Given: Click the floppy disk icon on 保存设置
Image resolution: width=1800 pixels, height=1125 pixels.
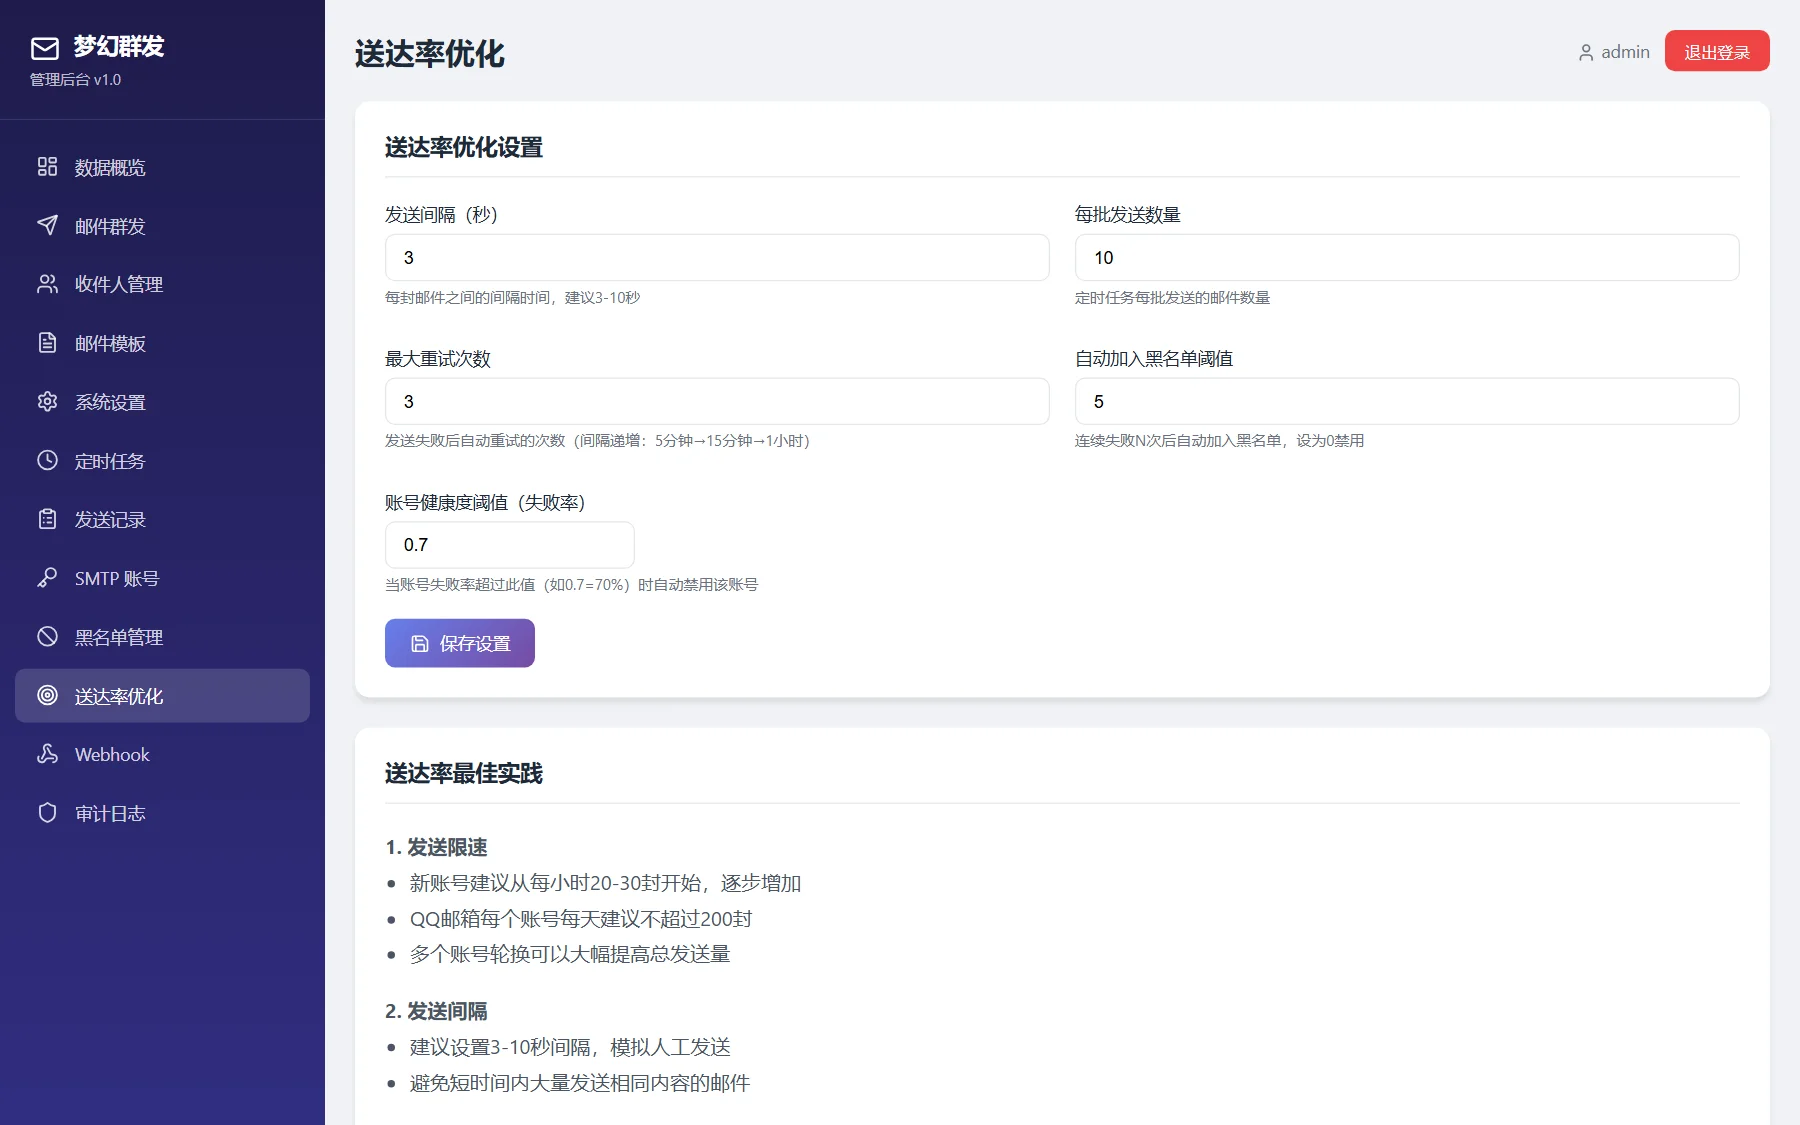Looking at the screenshot, I should [420, 644].
